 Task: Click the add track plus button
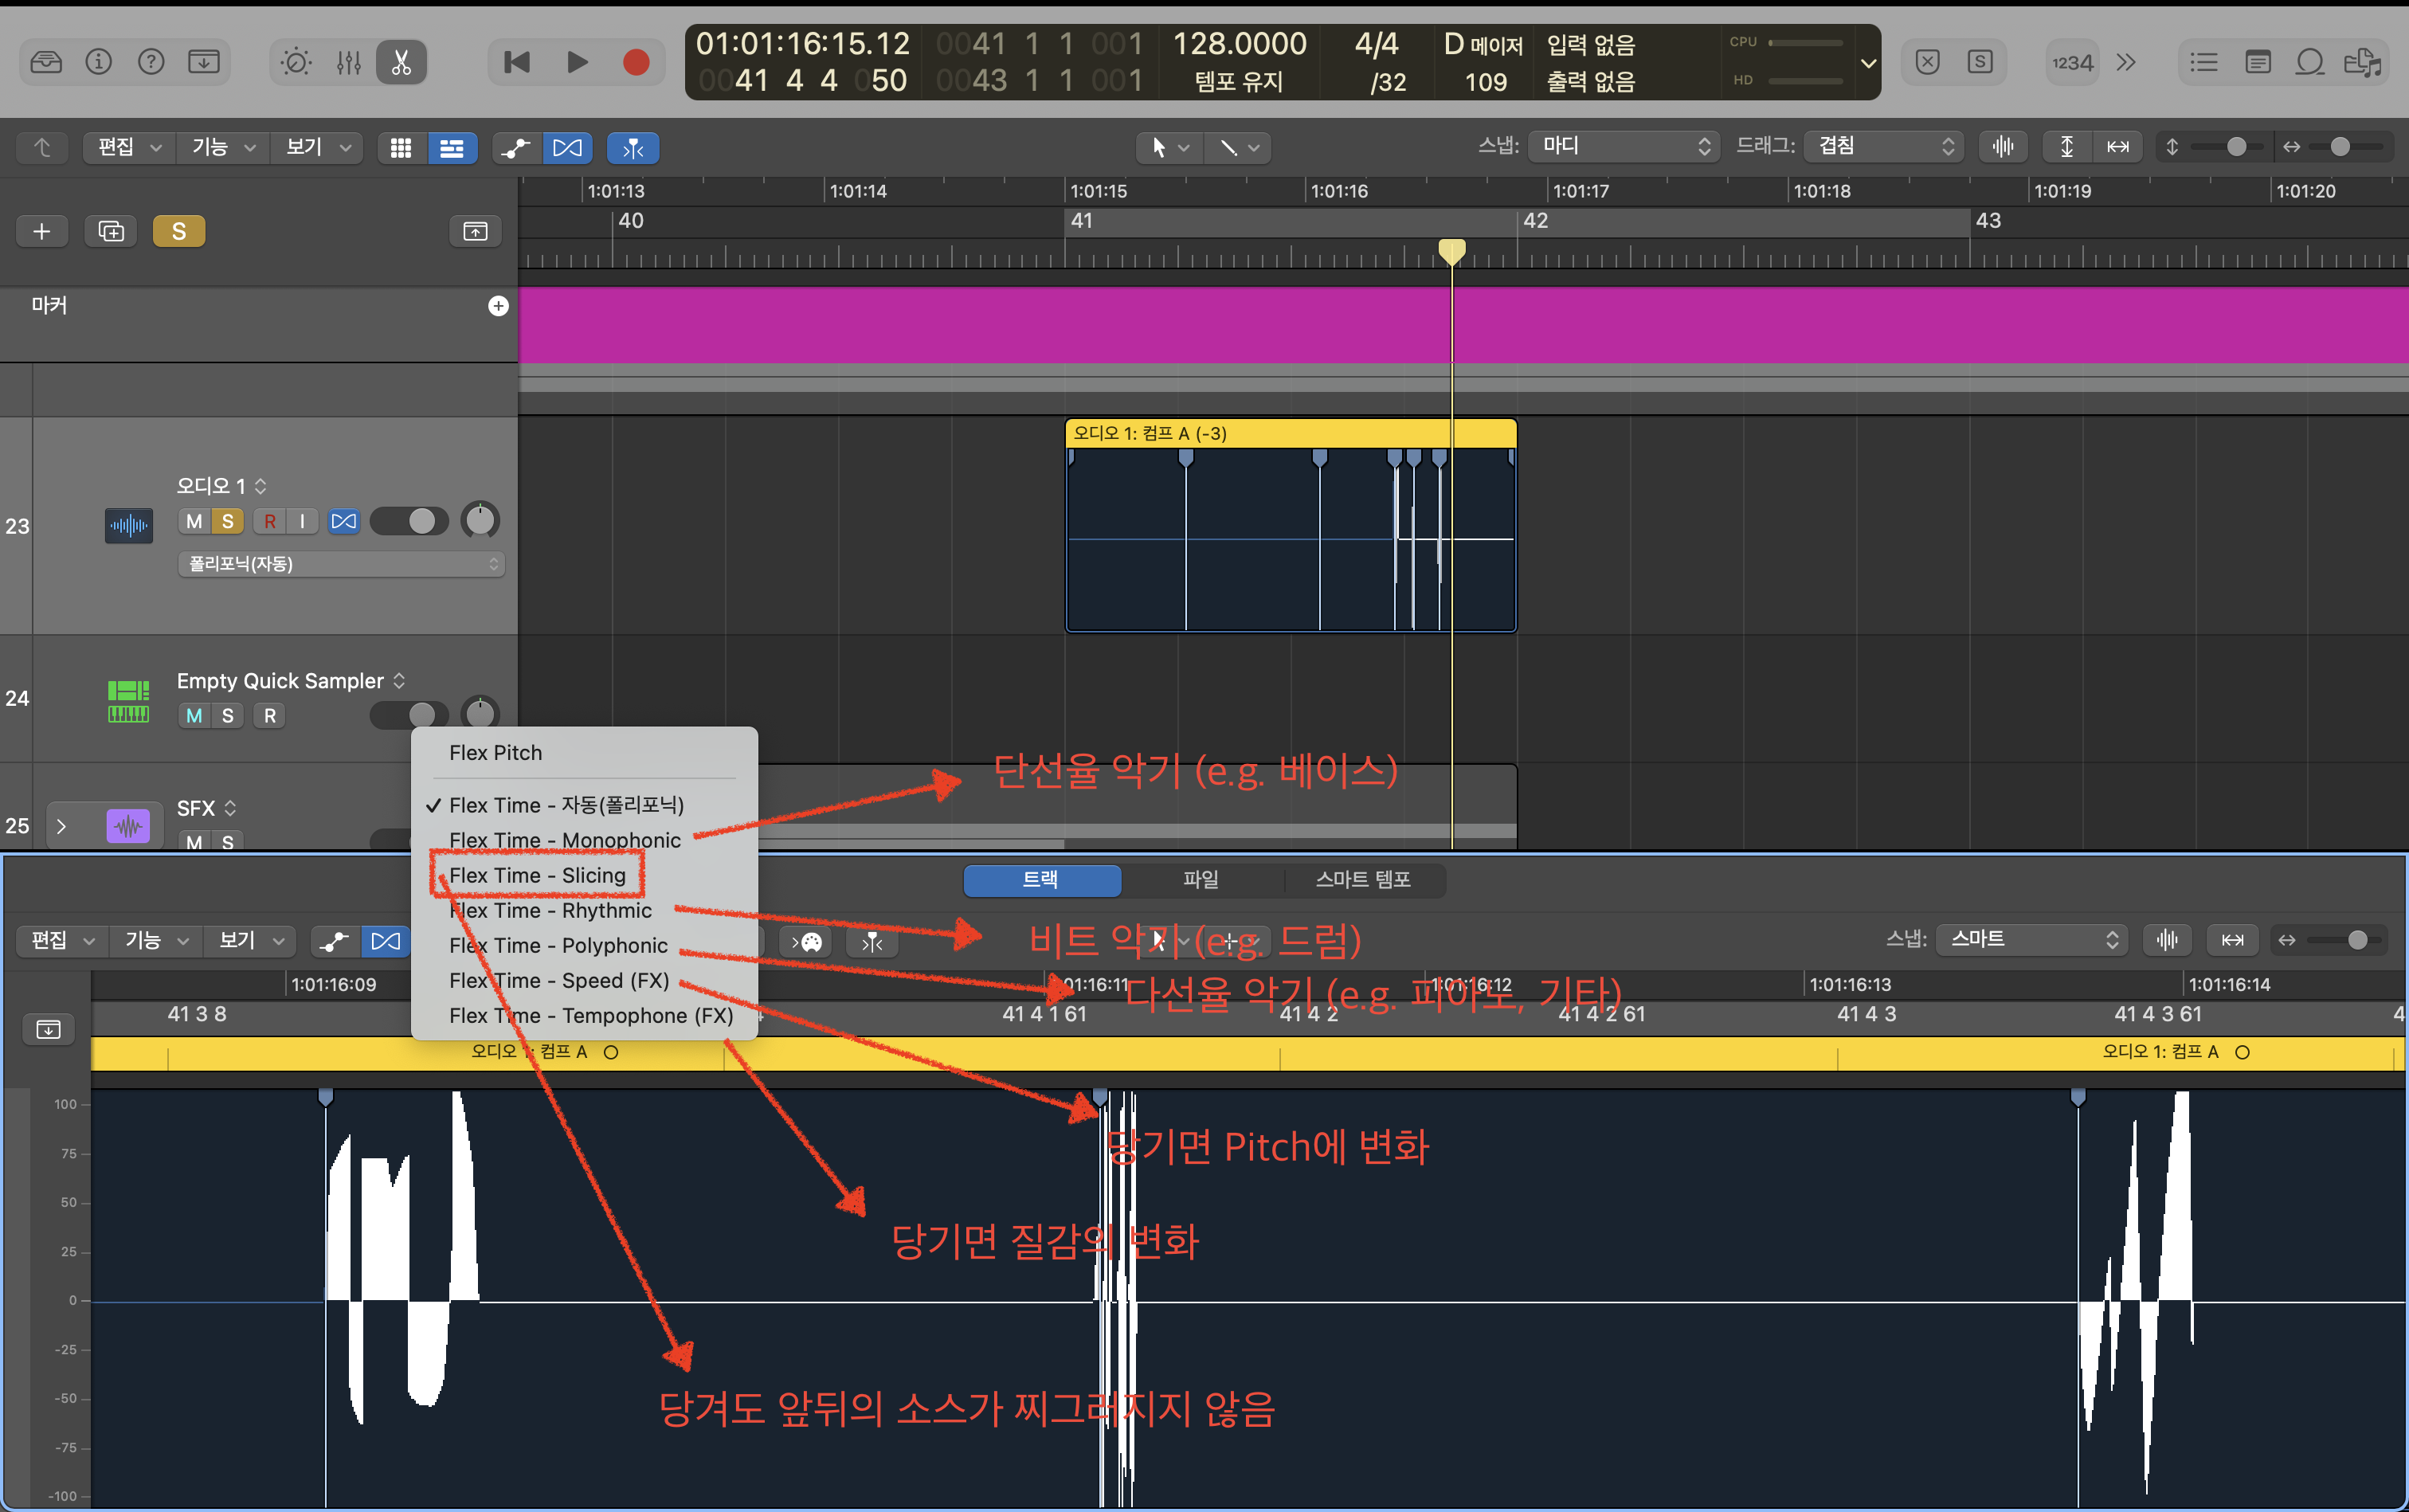click(42, 232)
